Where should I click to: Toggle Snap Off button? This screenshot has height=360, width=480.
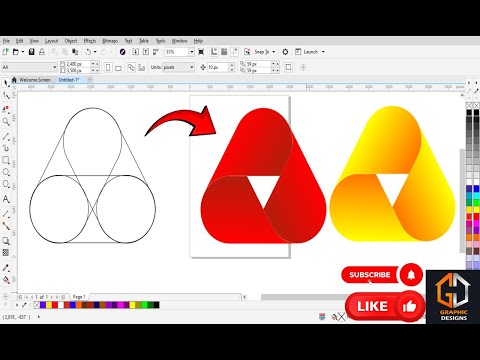tap(247, 52)
